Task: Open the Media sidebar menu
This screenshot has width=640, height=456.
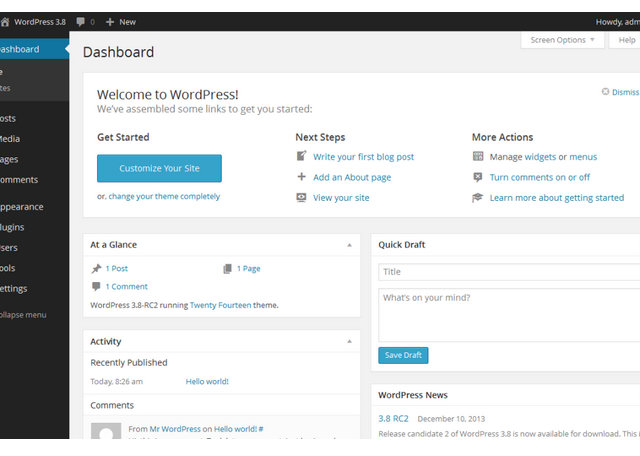Action: tap(34, 139)
